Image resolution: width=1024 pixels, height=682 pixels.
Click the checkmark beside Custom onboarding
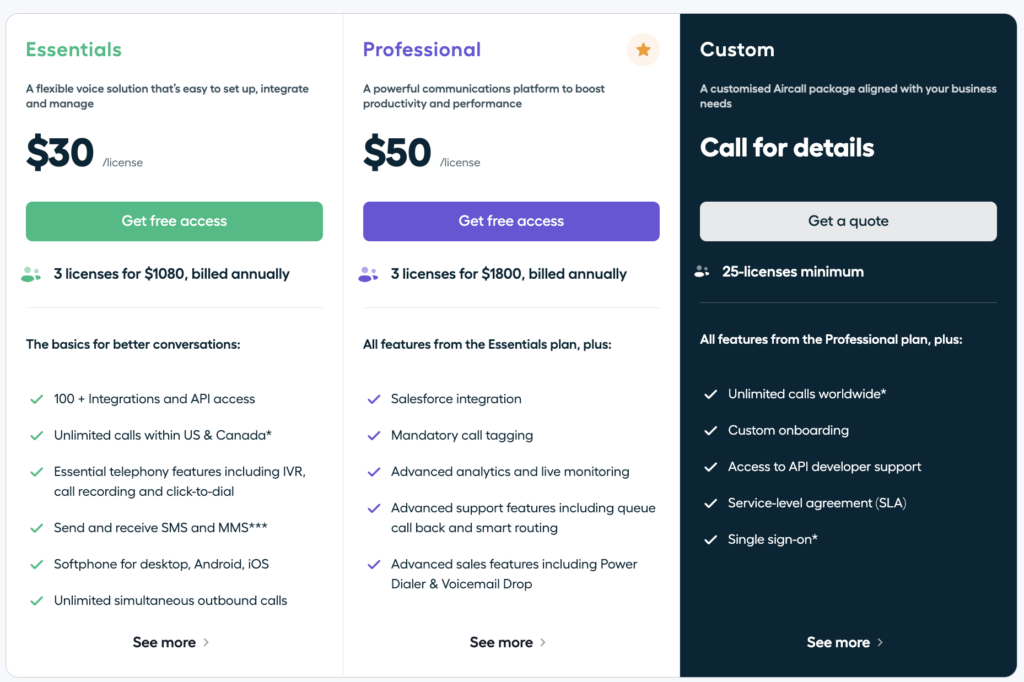click(x=711, y=431)
